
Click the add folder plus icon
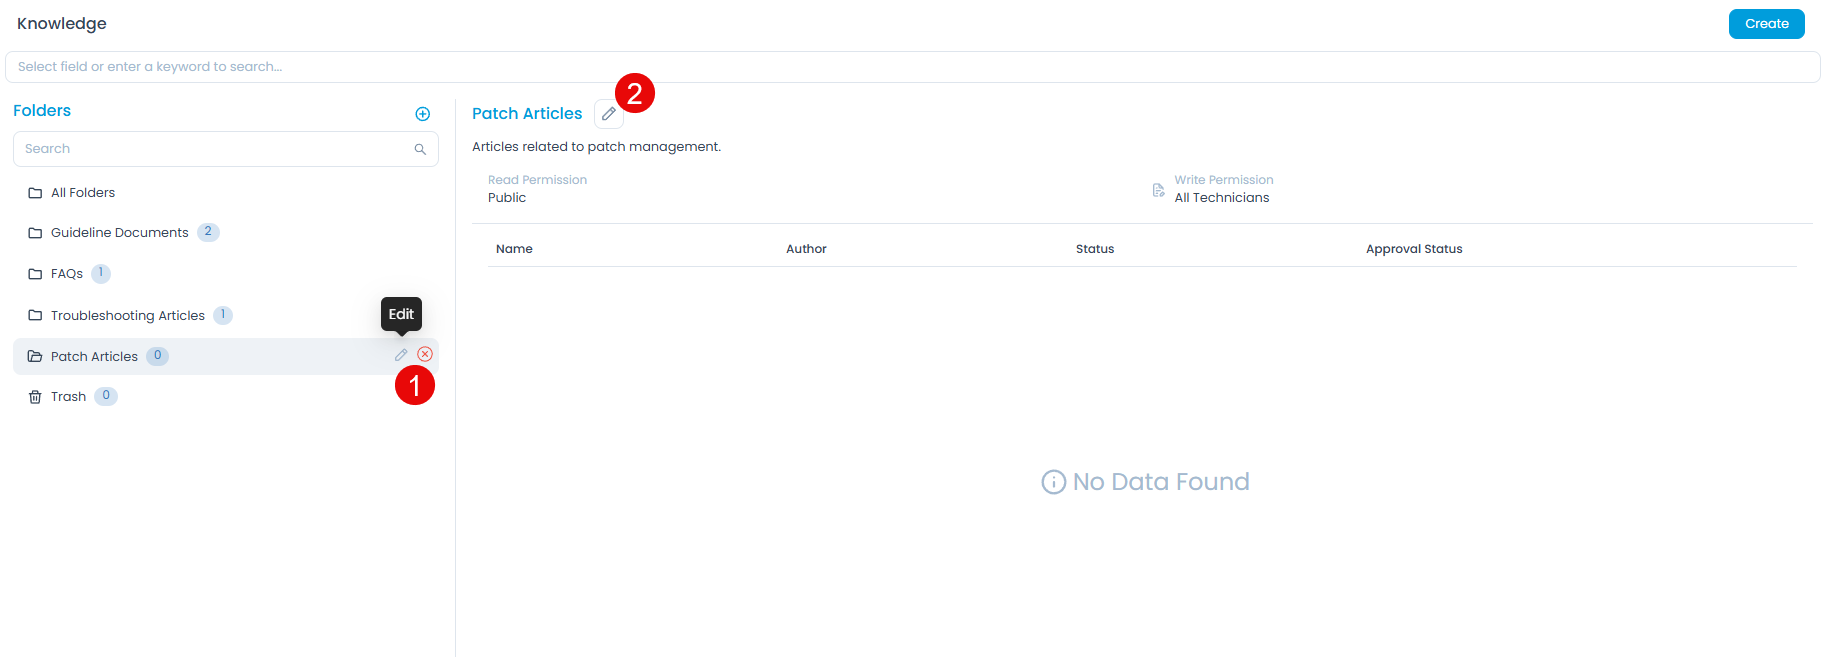(x=422, y=114)
